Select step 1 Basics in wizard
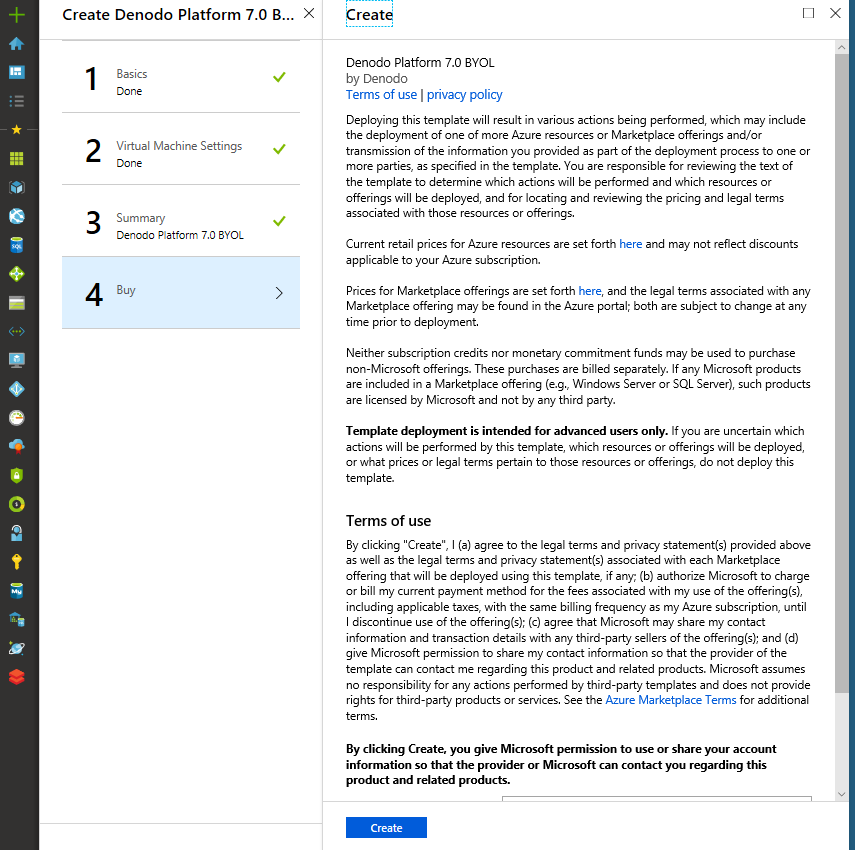Image resolution: width=855 pixels, height=850 pixels. pyautogui.click(x=181, y=77)
